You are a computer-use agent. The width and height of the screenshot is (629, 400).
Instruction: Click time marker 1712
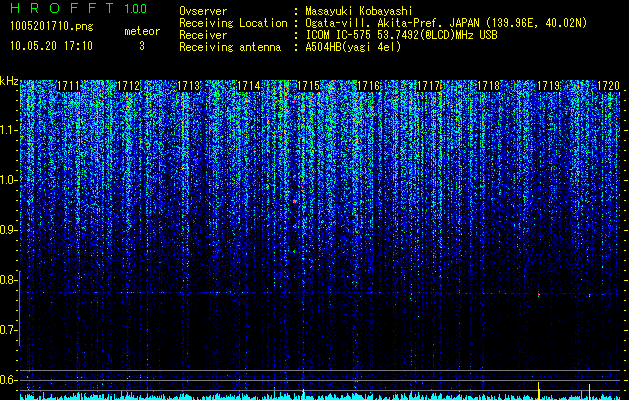coord(128,86)
